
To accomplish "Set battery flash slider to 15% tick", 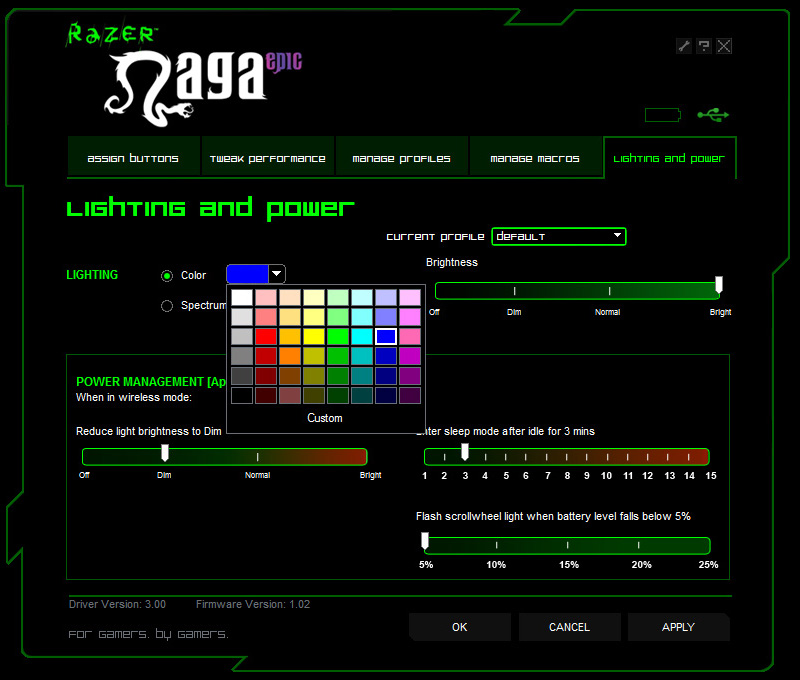I will point(567,545).
